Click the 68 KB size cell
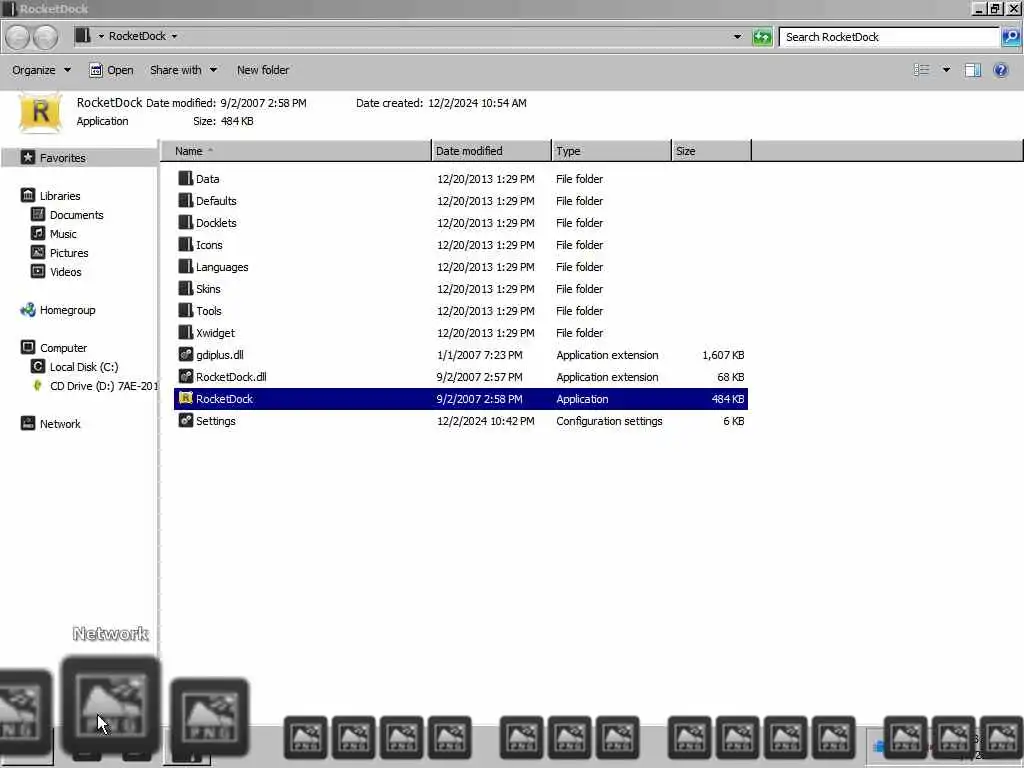This screenshot has width=1024, height=768. coord(731,377)
